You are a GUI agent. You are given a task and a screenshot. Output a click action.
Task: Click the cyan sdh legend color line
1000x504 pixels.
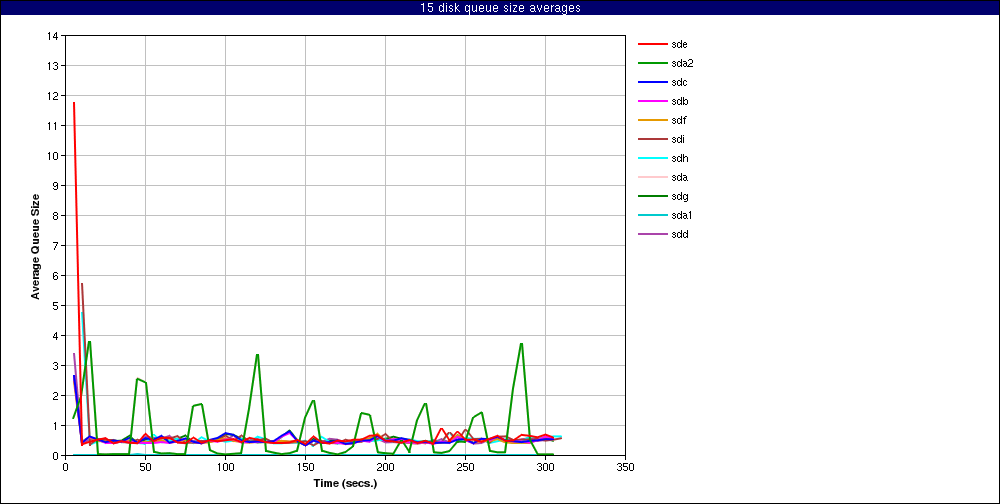pyautogui.click(x=652, y=159)
